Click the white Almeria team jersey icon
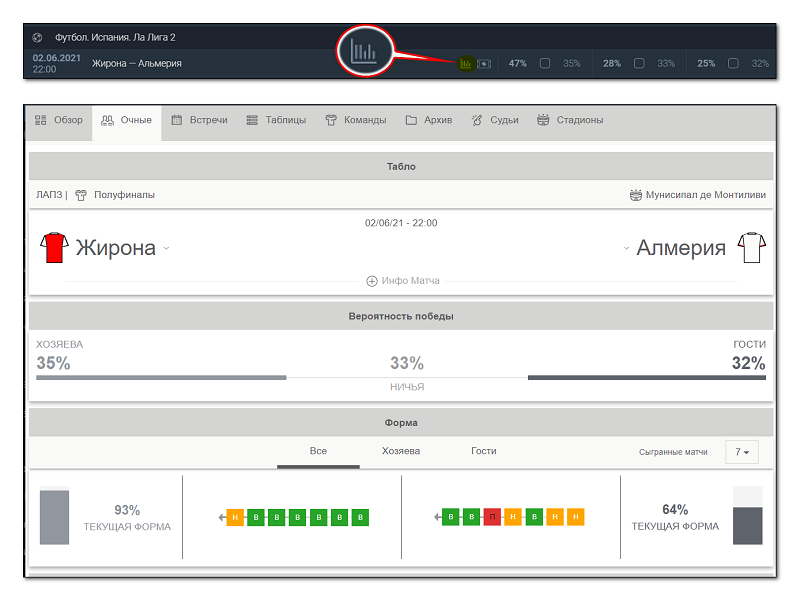The width and height of the screenshot is (800, 601). [751, 248]
